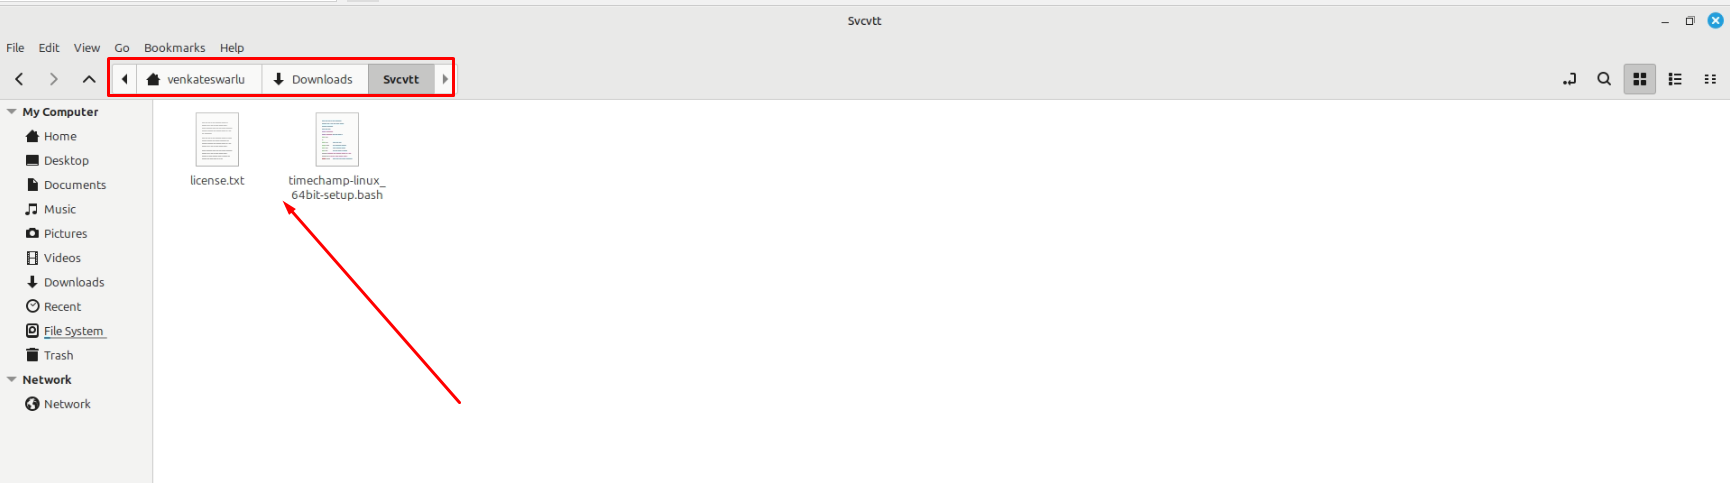The width and height of the screenshot is (1730, 483).
Task: Go to the parent folder with up arrow
Action: pos(89,79)
